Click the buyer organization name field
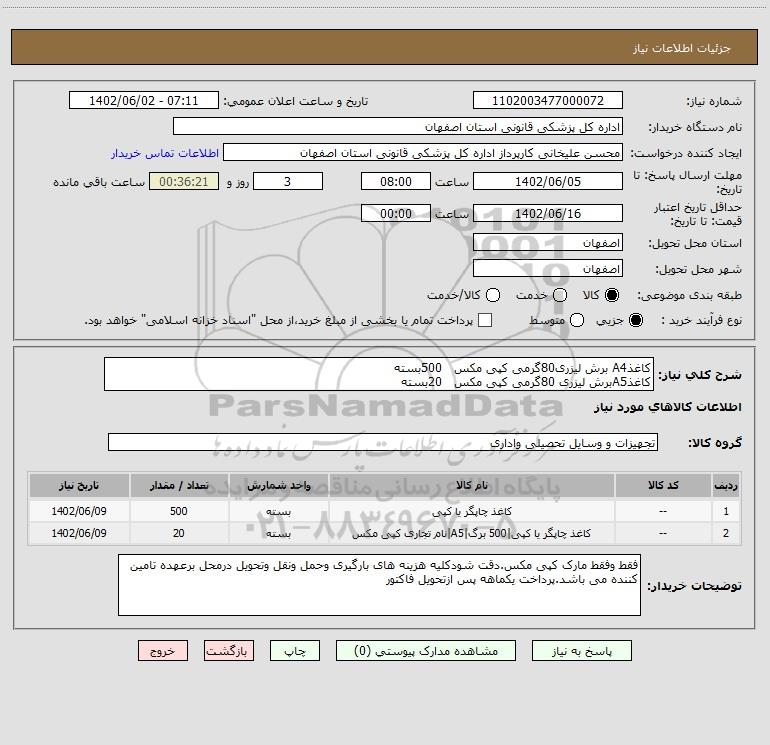The image size is (770, 745). click(x=398, y=127)
